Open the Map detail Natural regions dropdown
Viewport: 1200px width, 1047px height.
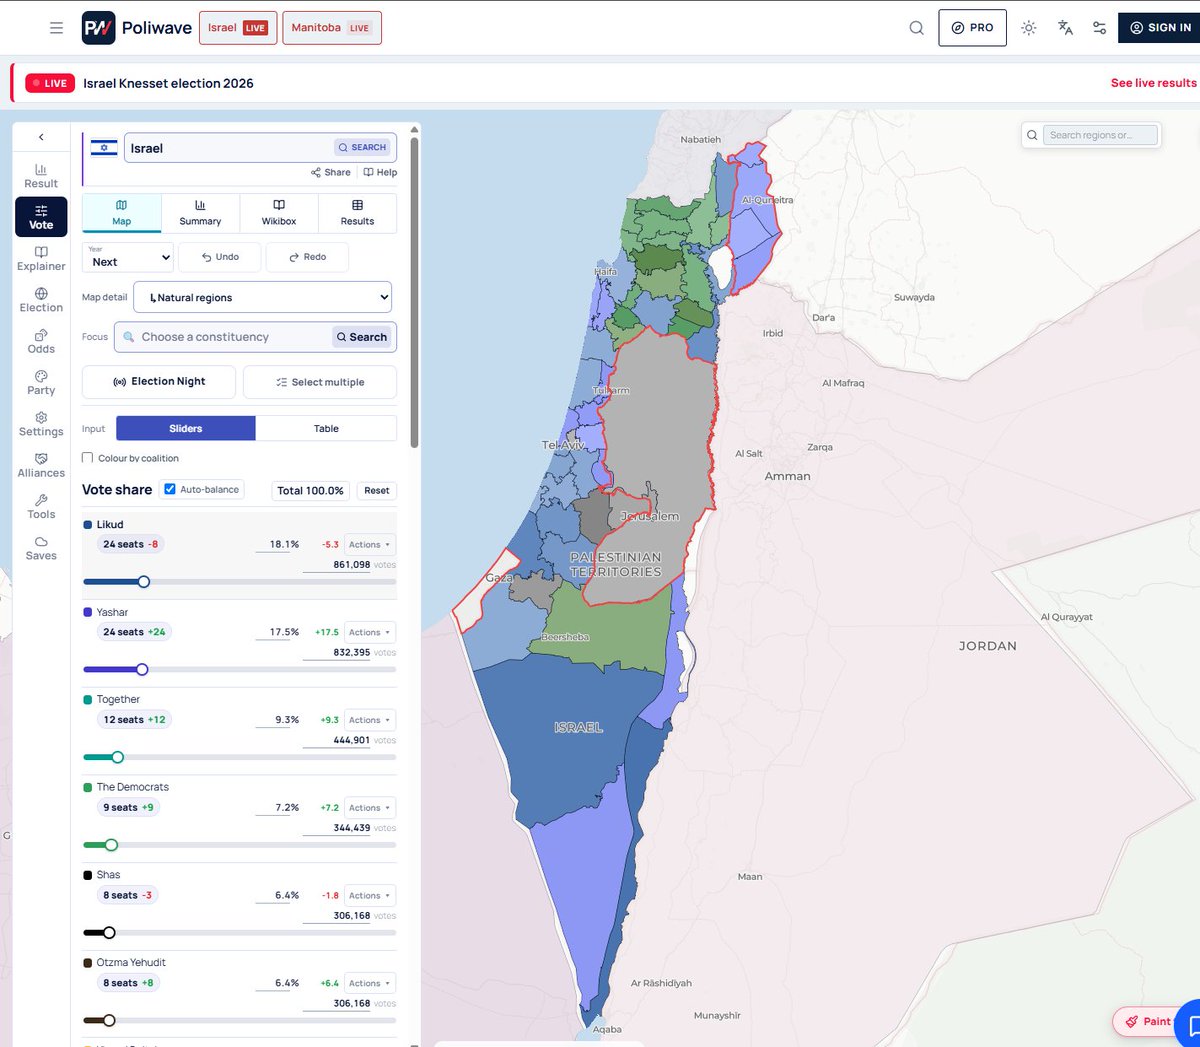point(263,297)
